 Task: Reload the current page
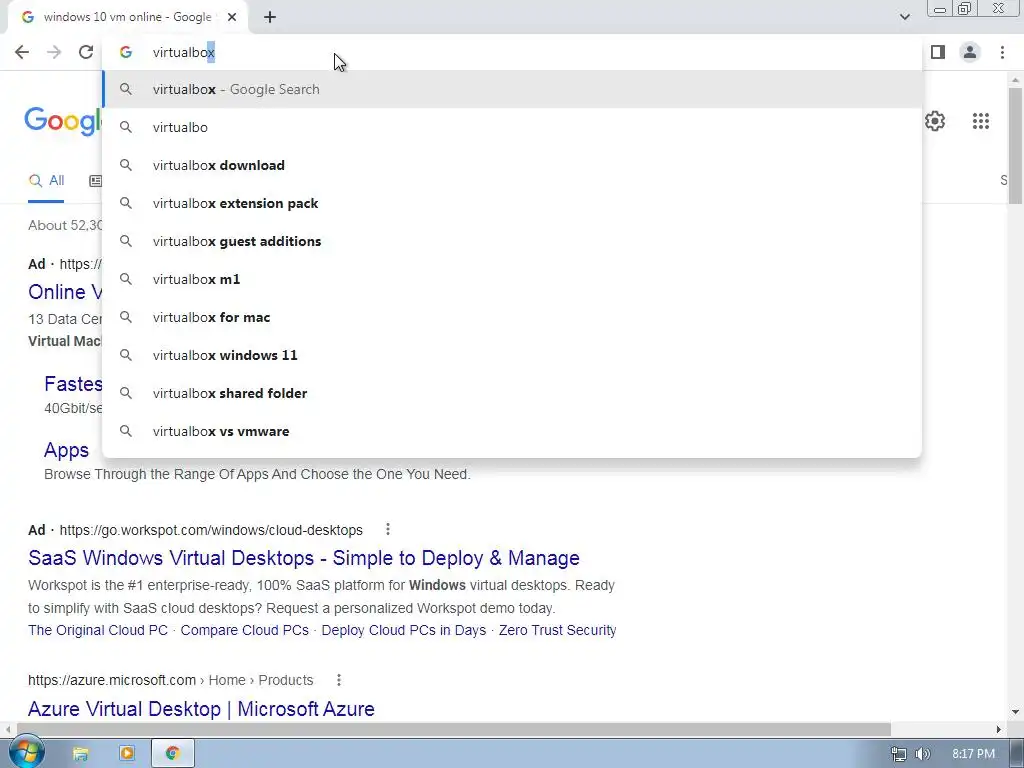point(86,52)
